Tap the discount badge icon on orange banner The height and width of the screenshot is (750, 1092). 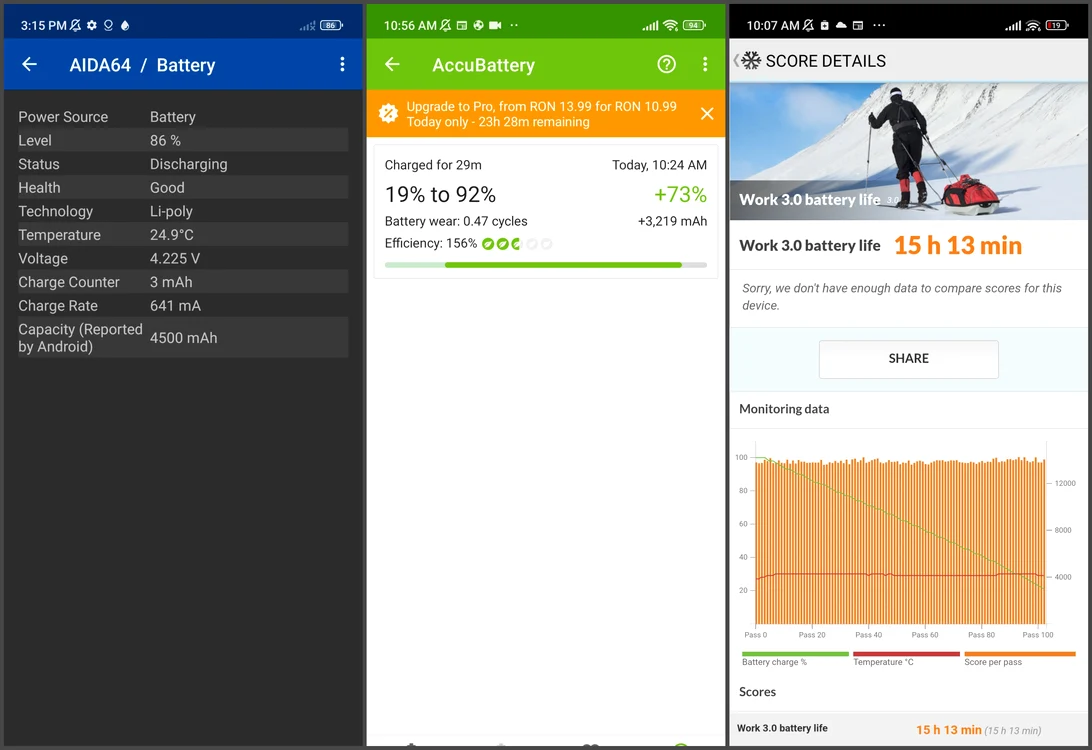point(388,114)
